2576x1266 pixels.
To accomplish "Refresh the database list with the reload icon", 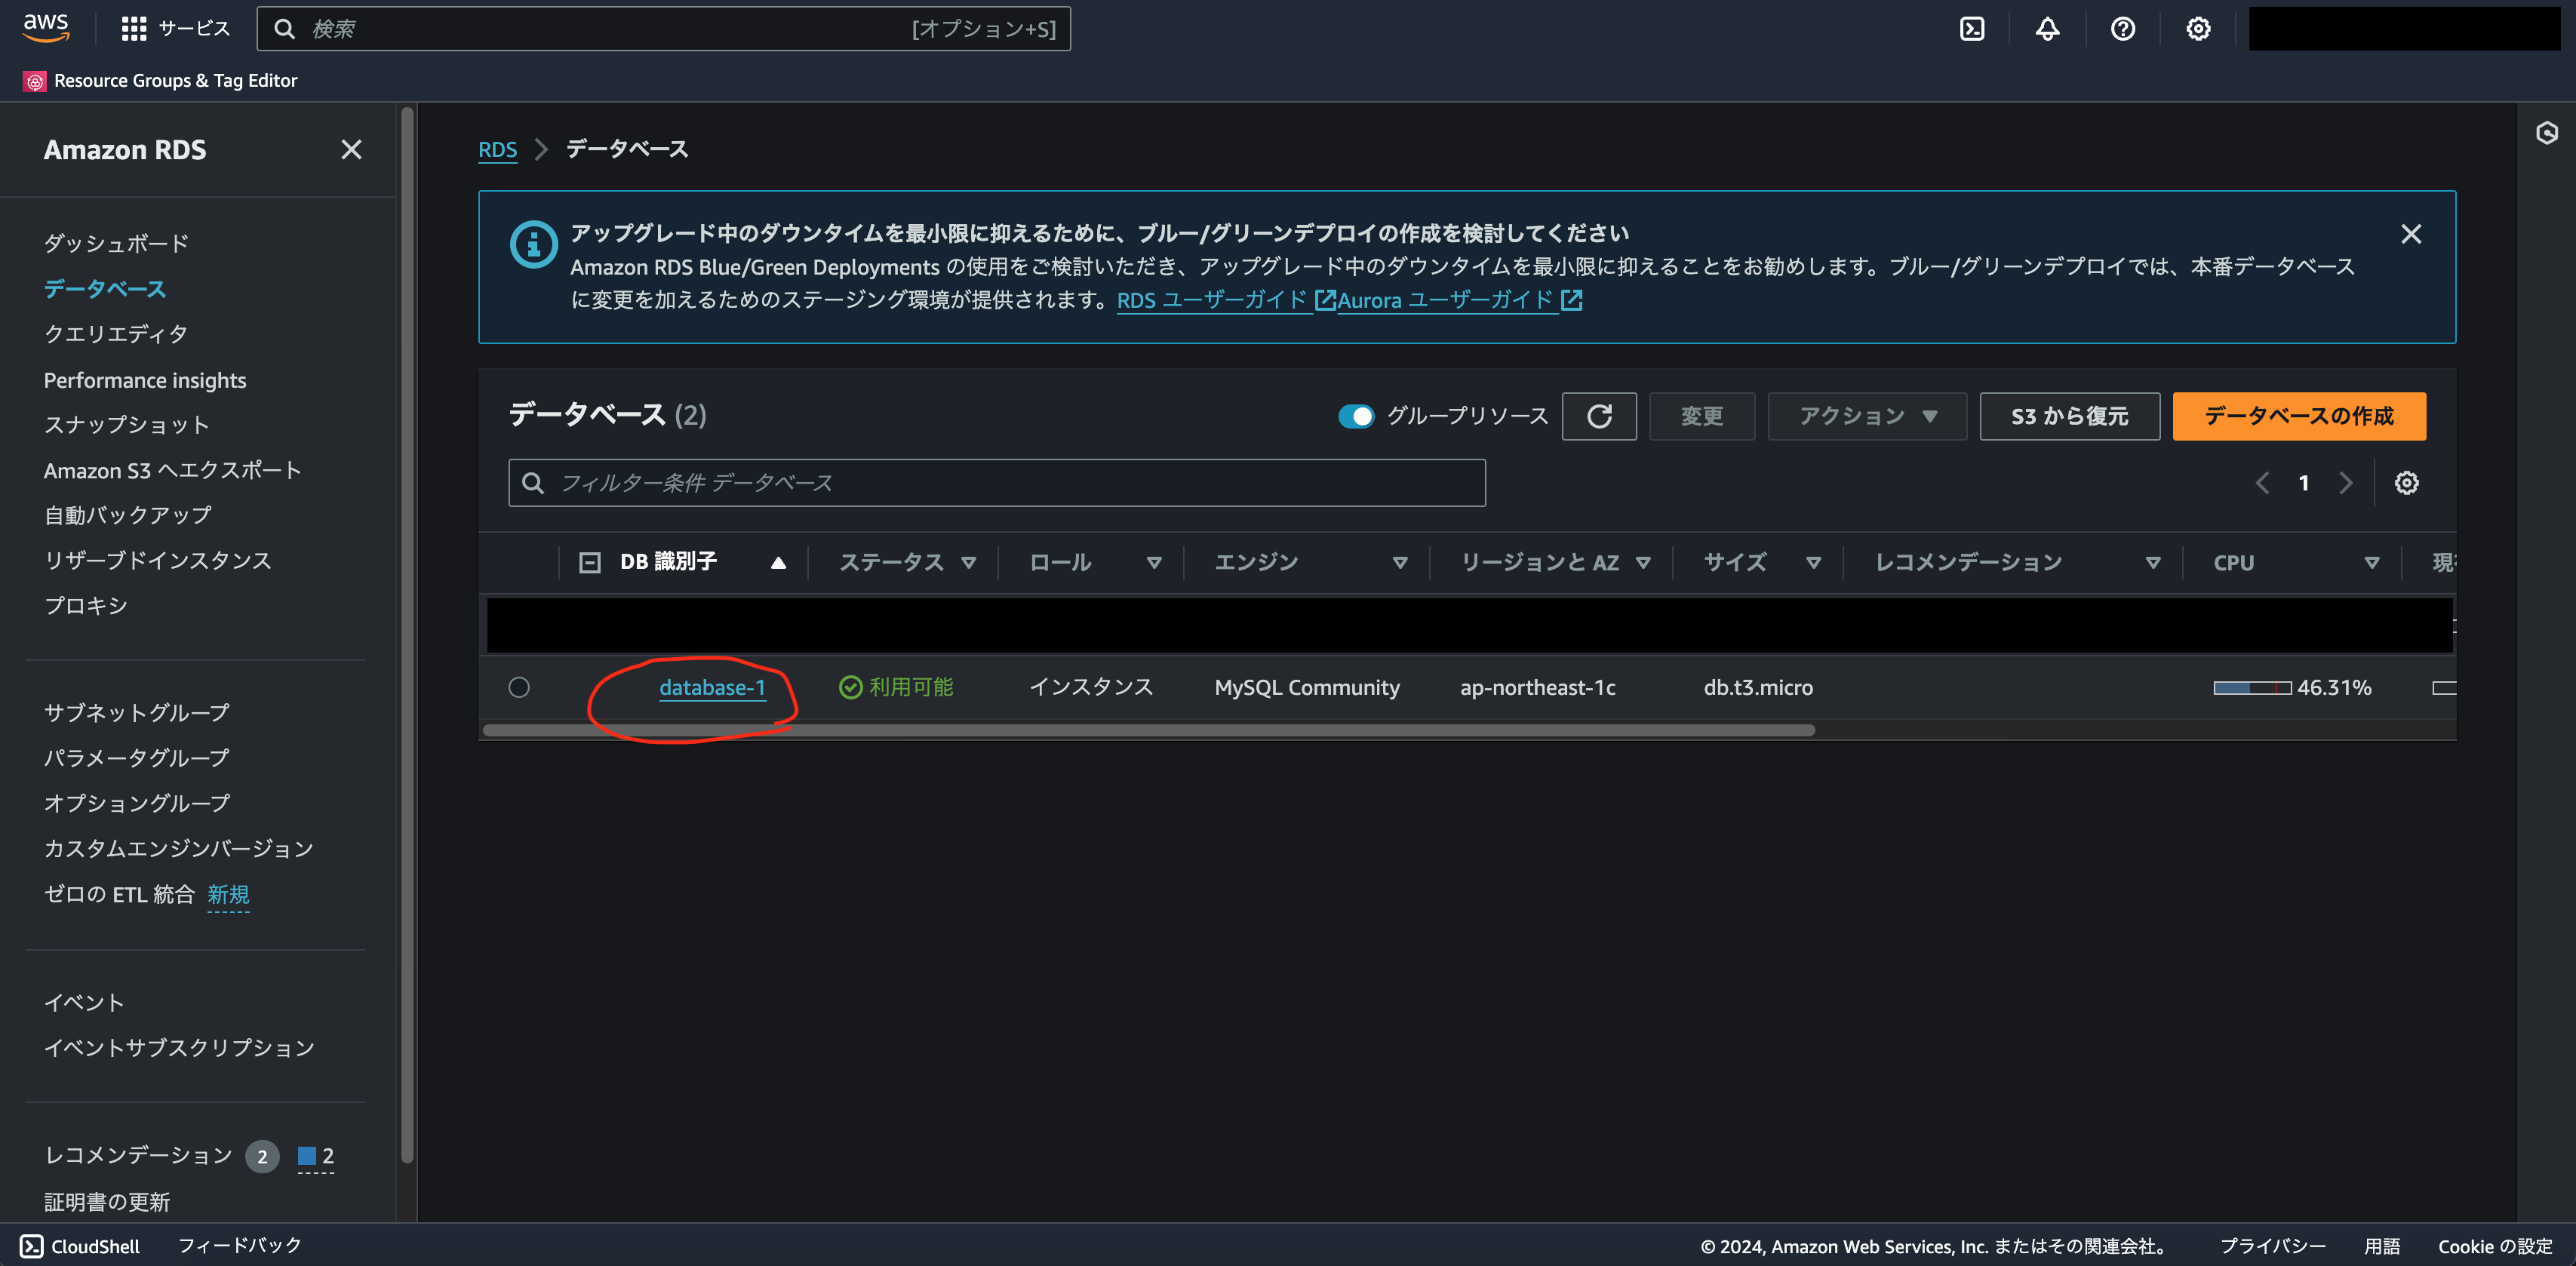I will pos(1599,416).
